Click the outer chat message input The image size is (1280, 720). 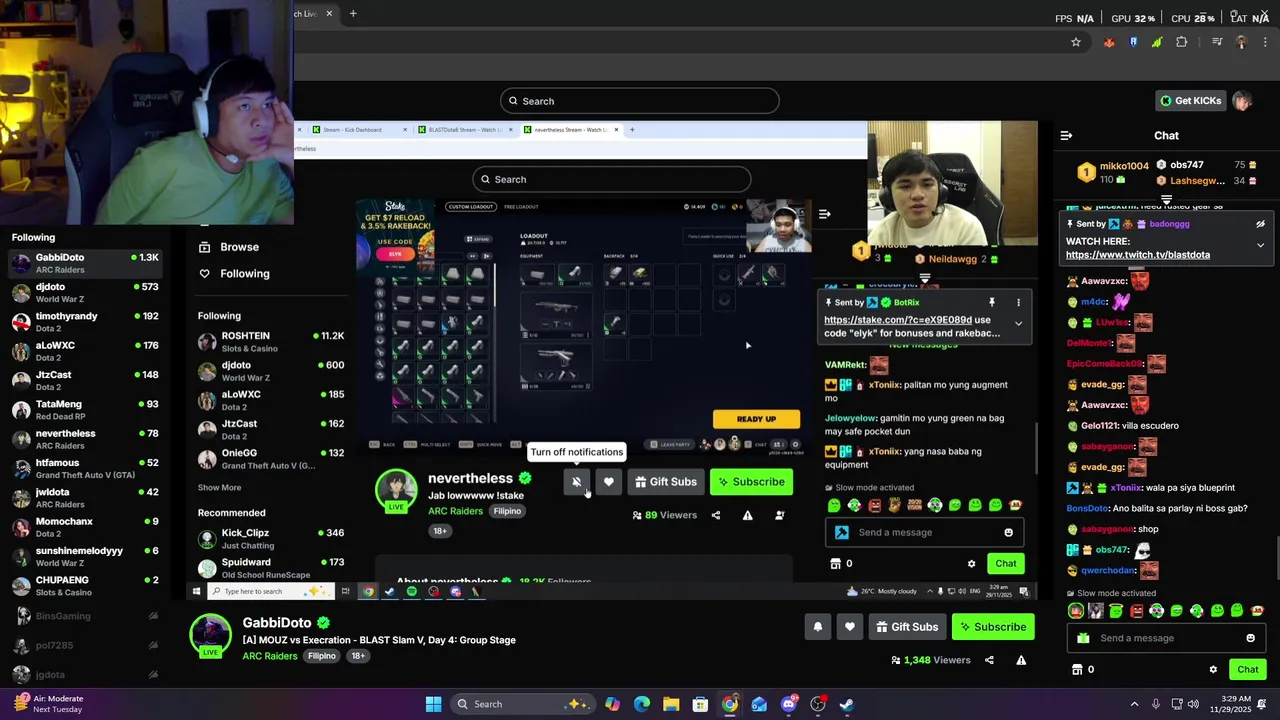[x=1166, y=638]
